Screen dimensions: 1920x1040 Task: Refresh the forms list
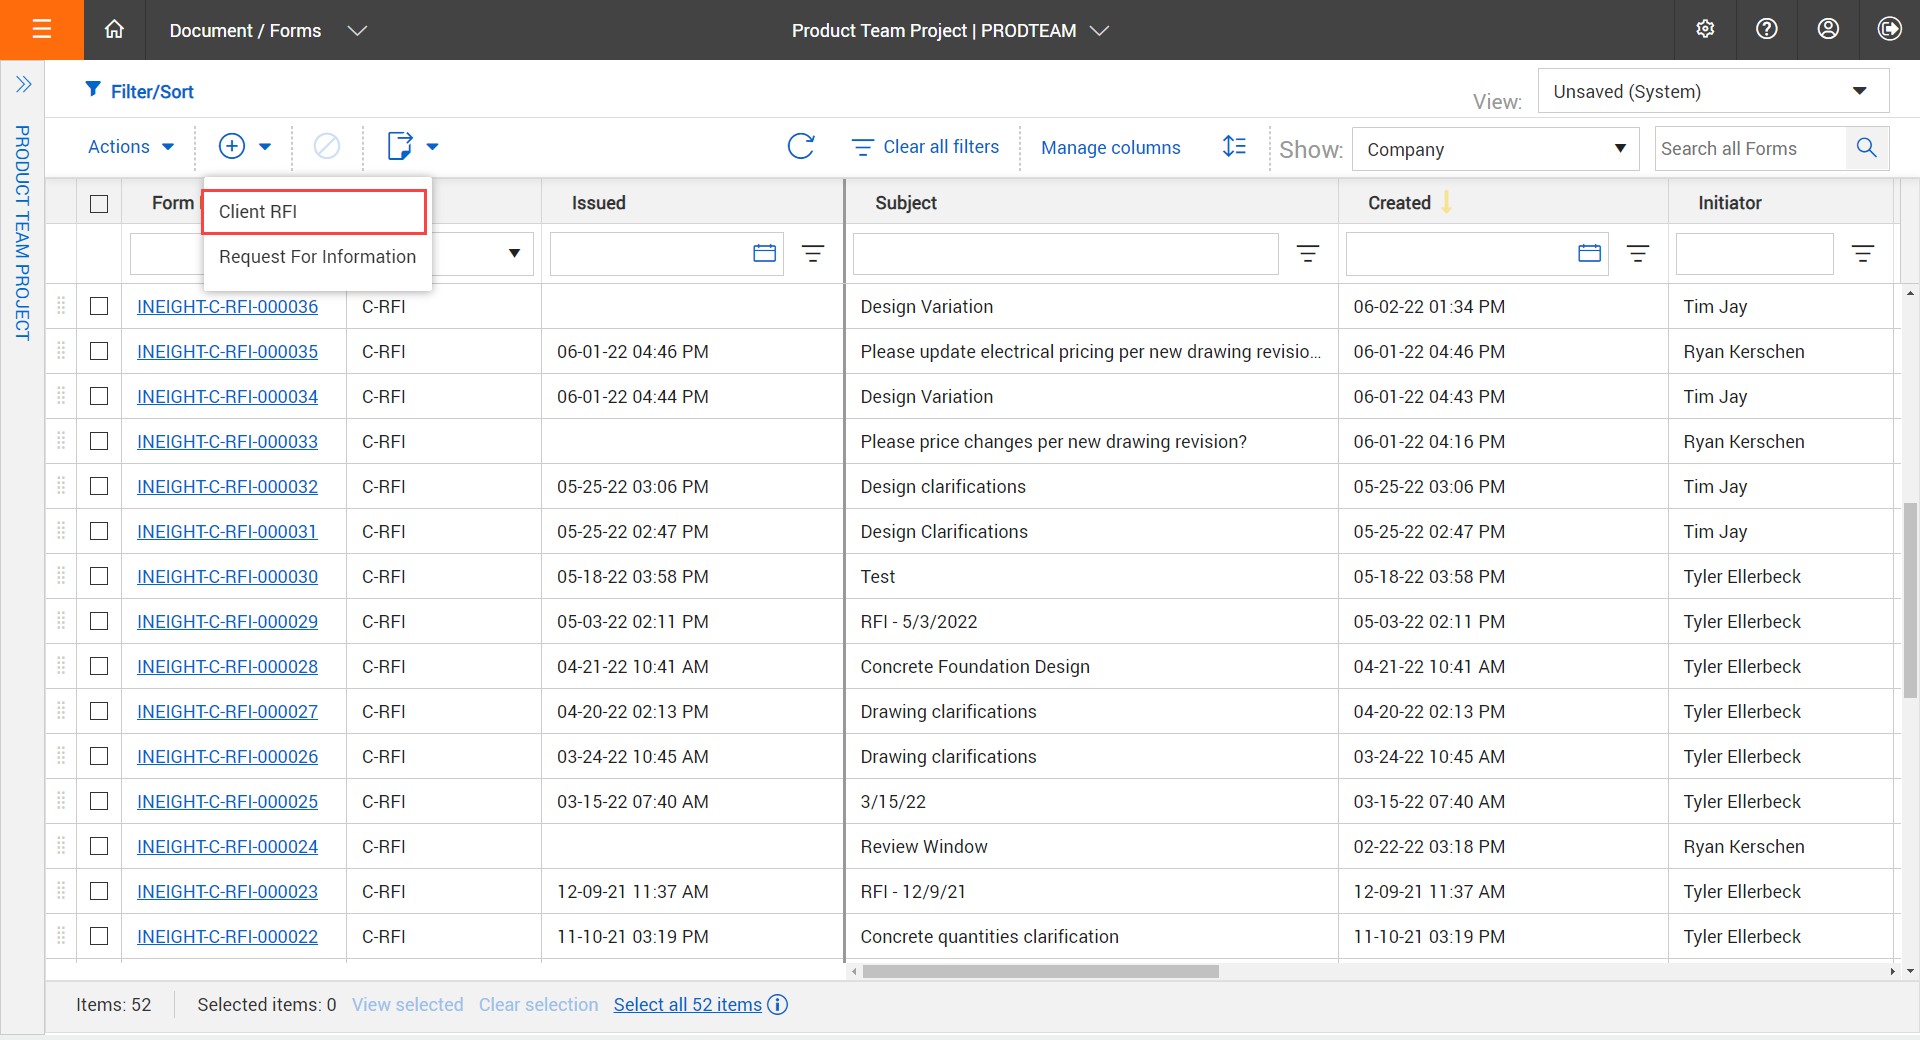802,146
